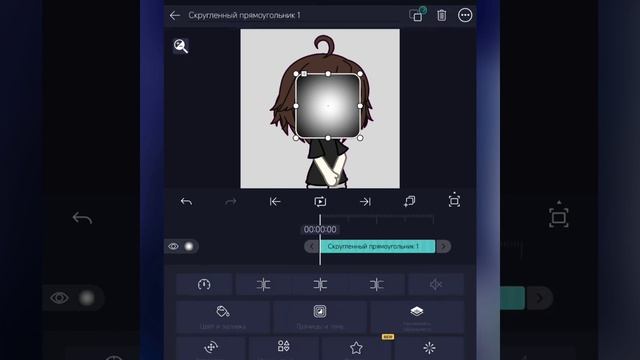Open the Edit Shape tool with four shapes
This screenshot has height=360, width=640.
(283, 348)
